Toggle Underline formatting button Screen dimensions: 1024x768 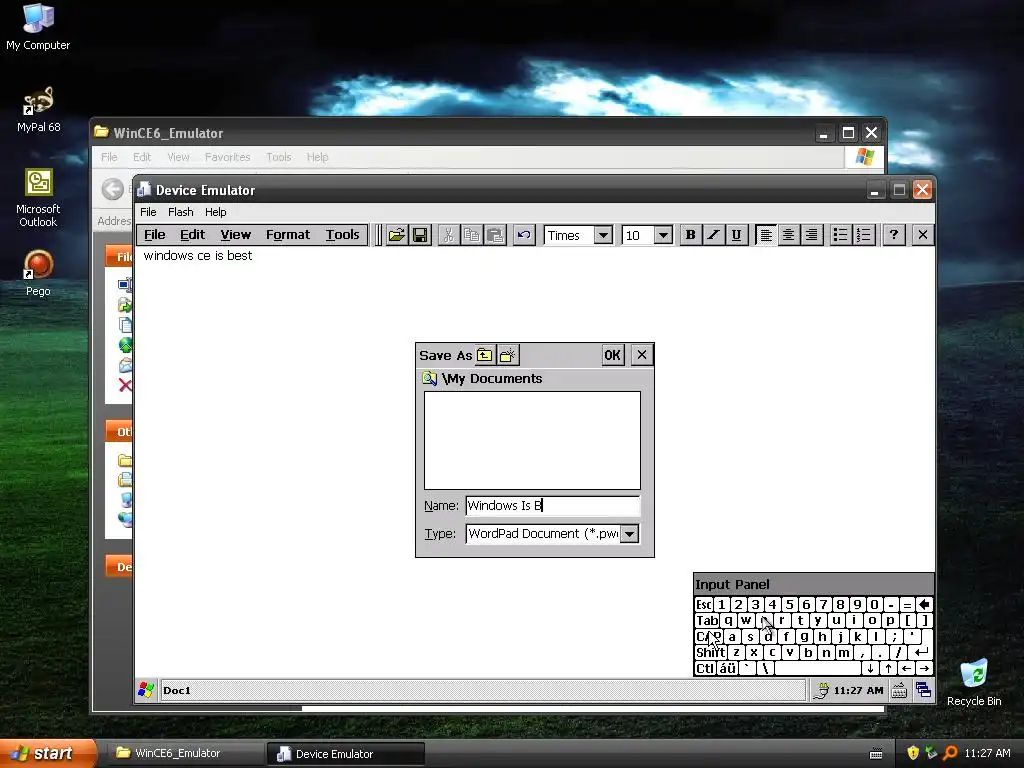click(x=736, y=235)
